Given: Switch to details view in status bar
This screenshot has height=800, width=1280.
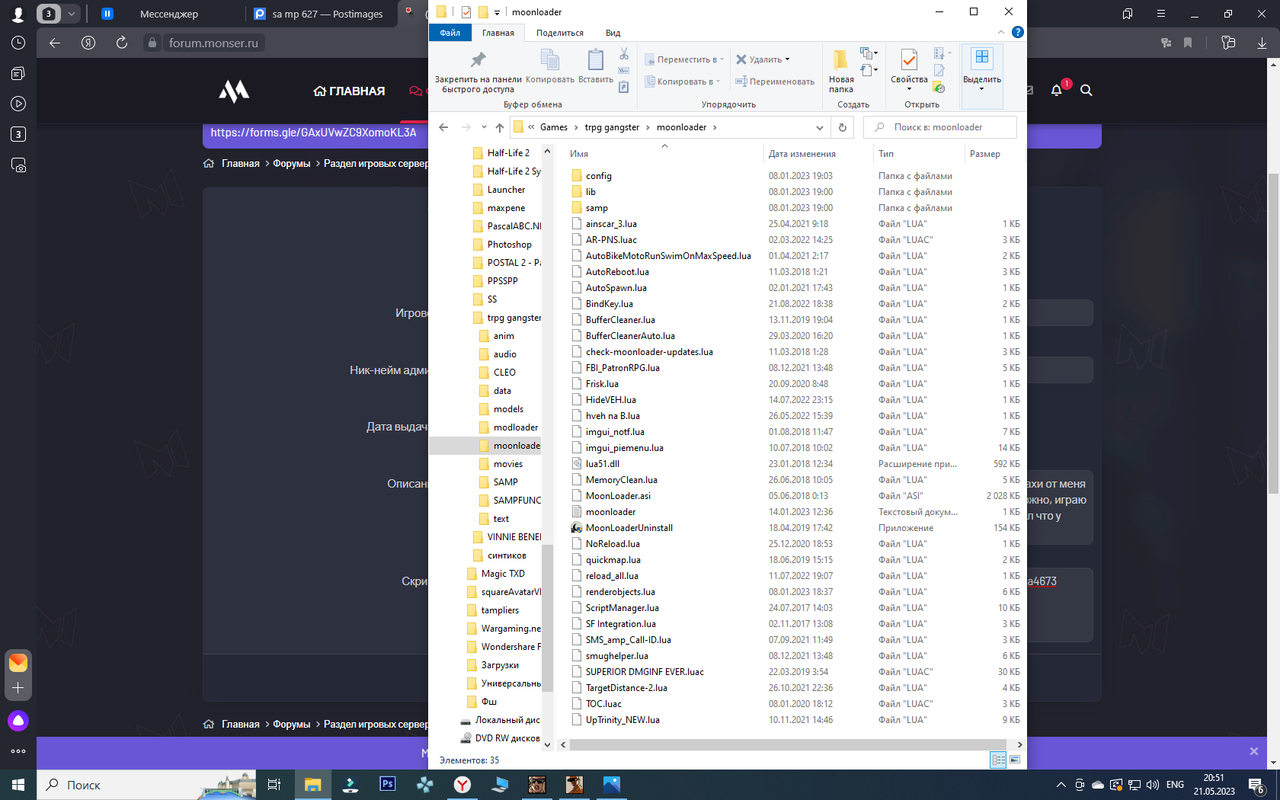Looking at the screenshot, I should [997, 760].
